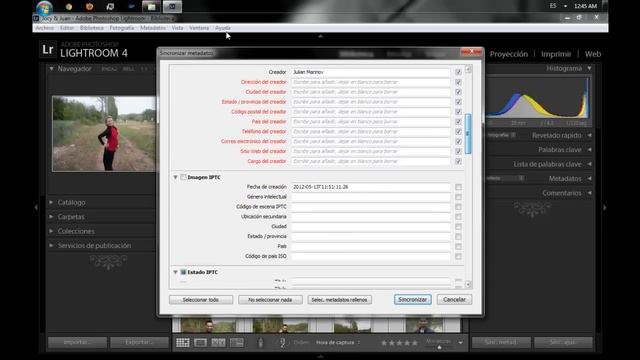Open the Windows Start orb
Viewport: 640px width, 360px height.
pyautogui.click(x=44, y=7)
